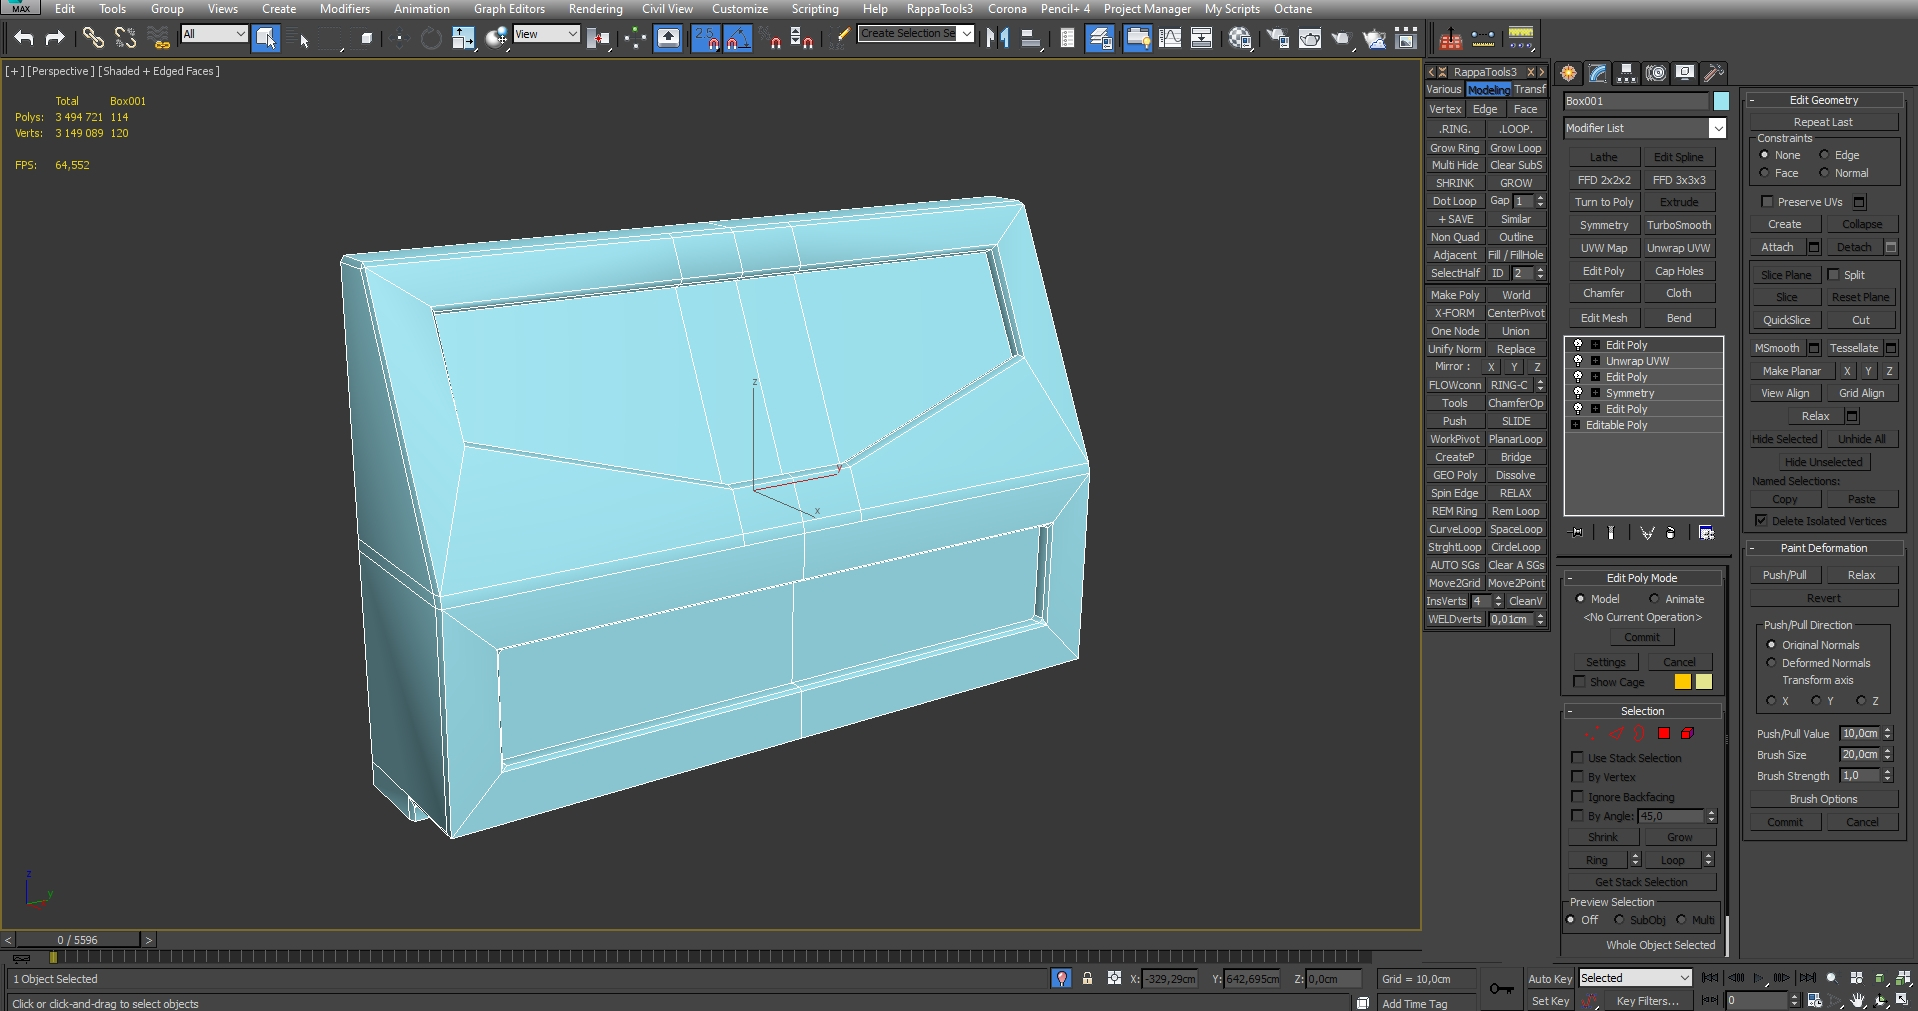Screen dimensions: 1918x1011
Task: Select the Face constraint radio button
Action: click(x=1764, y=173)
